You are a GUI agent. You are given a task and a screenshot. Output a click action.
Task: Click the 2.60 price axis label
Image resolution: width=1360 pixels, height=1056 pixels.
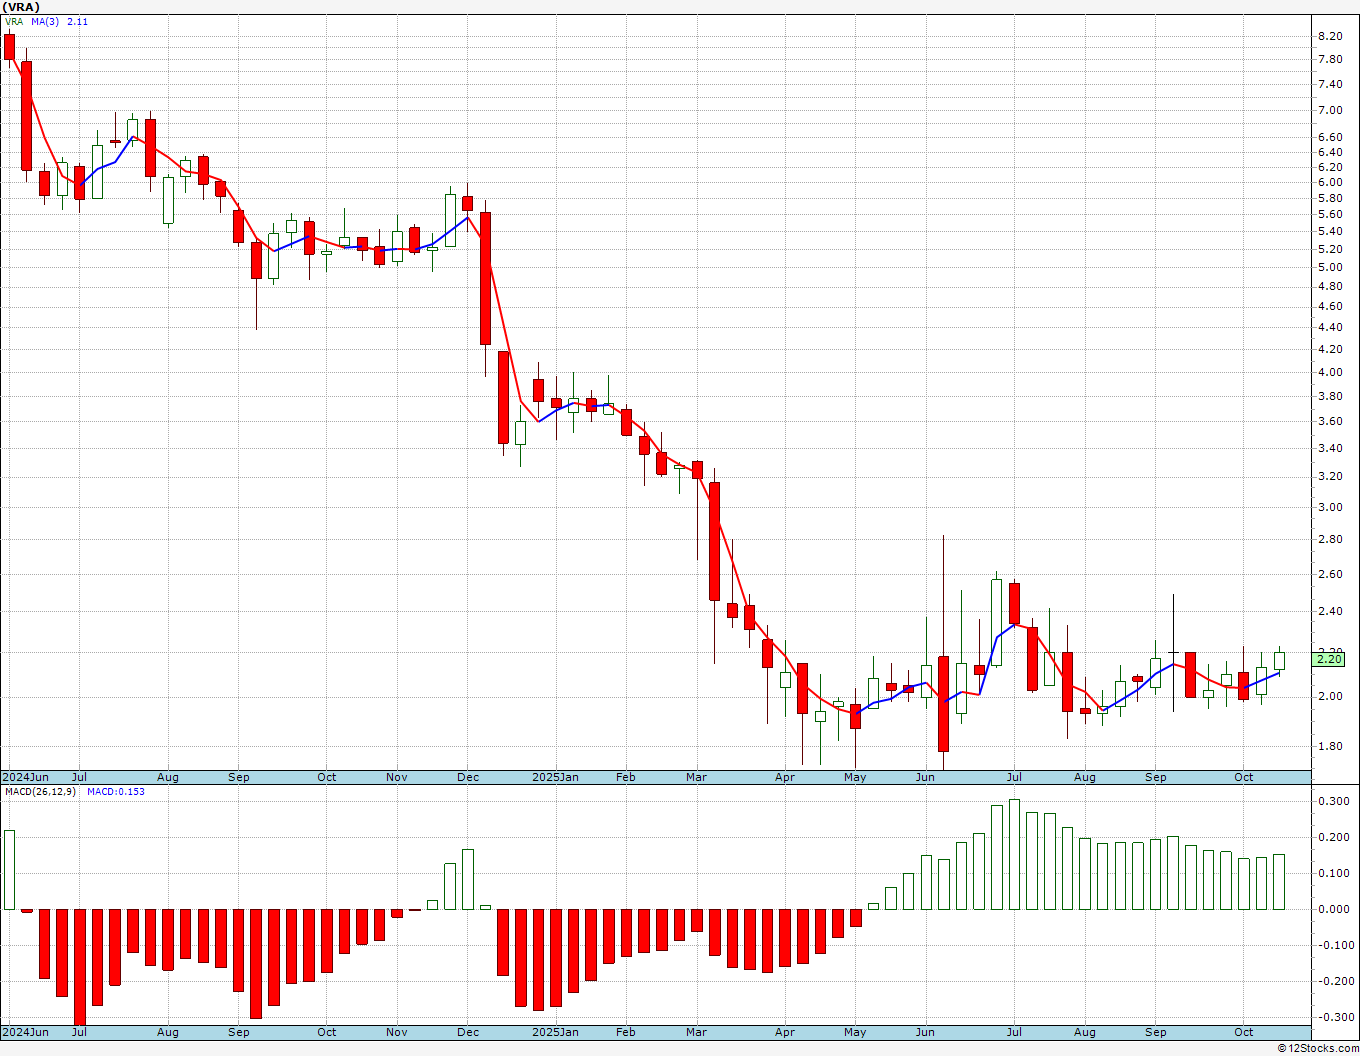(x=1330, y=574)
